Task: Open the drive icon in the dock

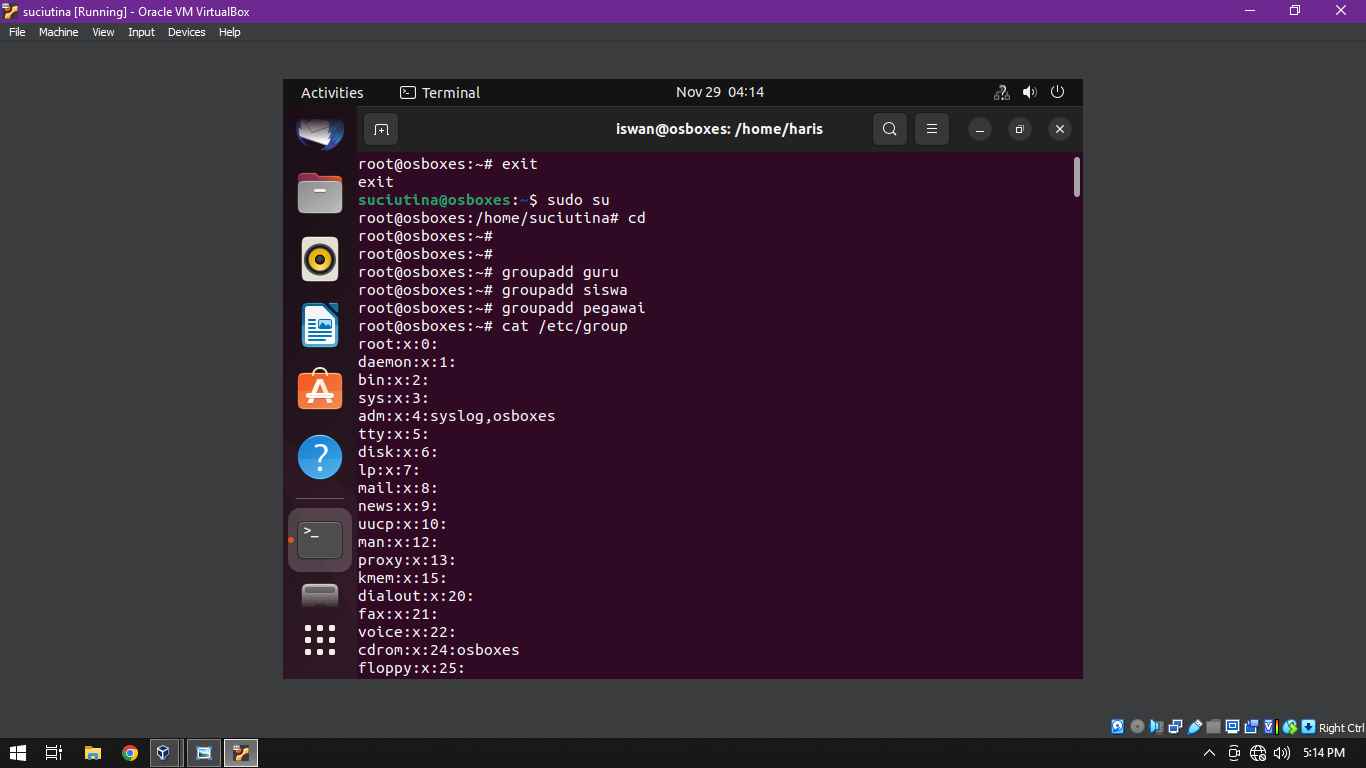Action: point(320,595)
